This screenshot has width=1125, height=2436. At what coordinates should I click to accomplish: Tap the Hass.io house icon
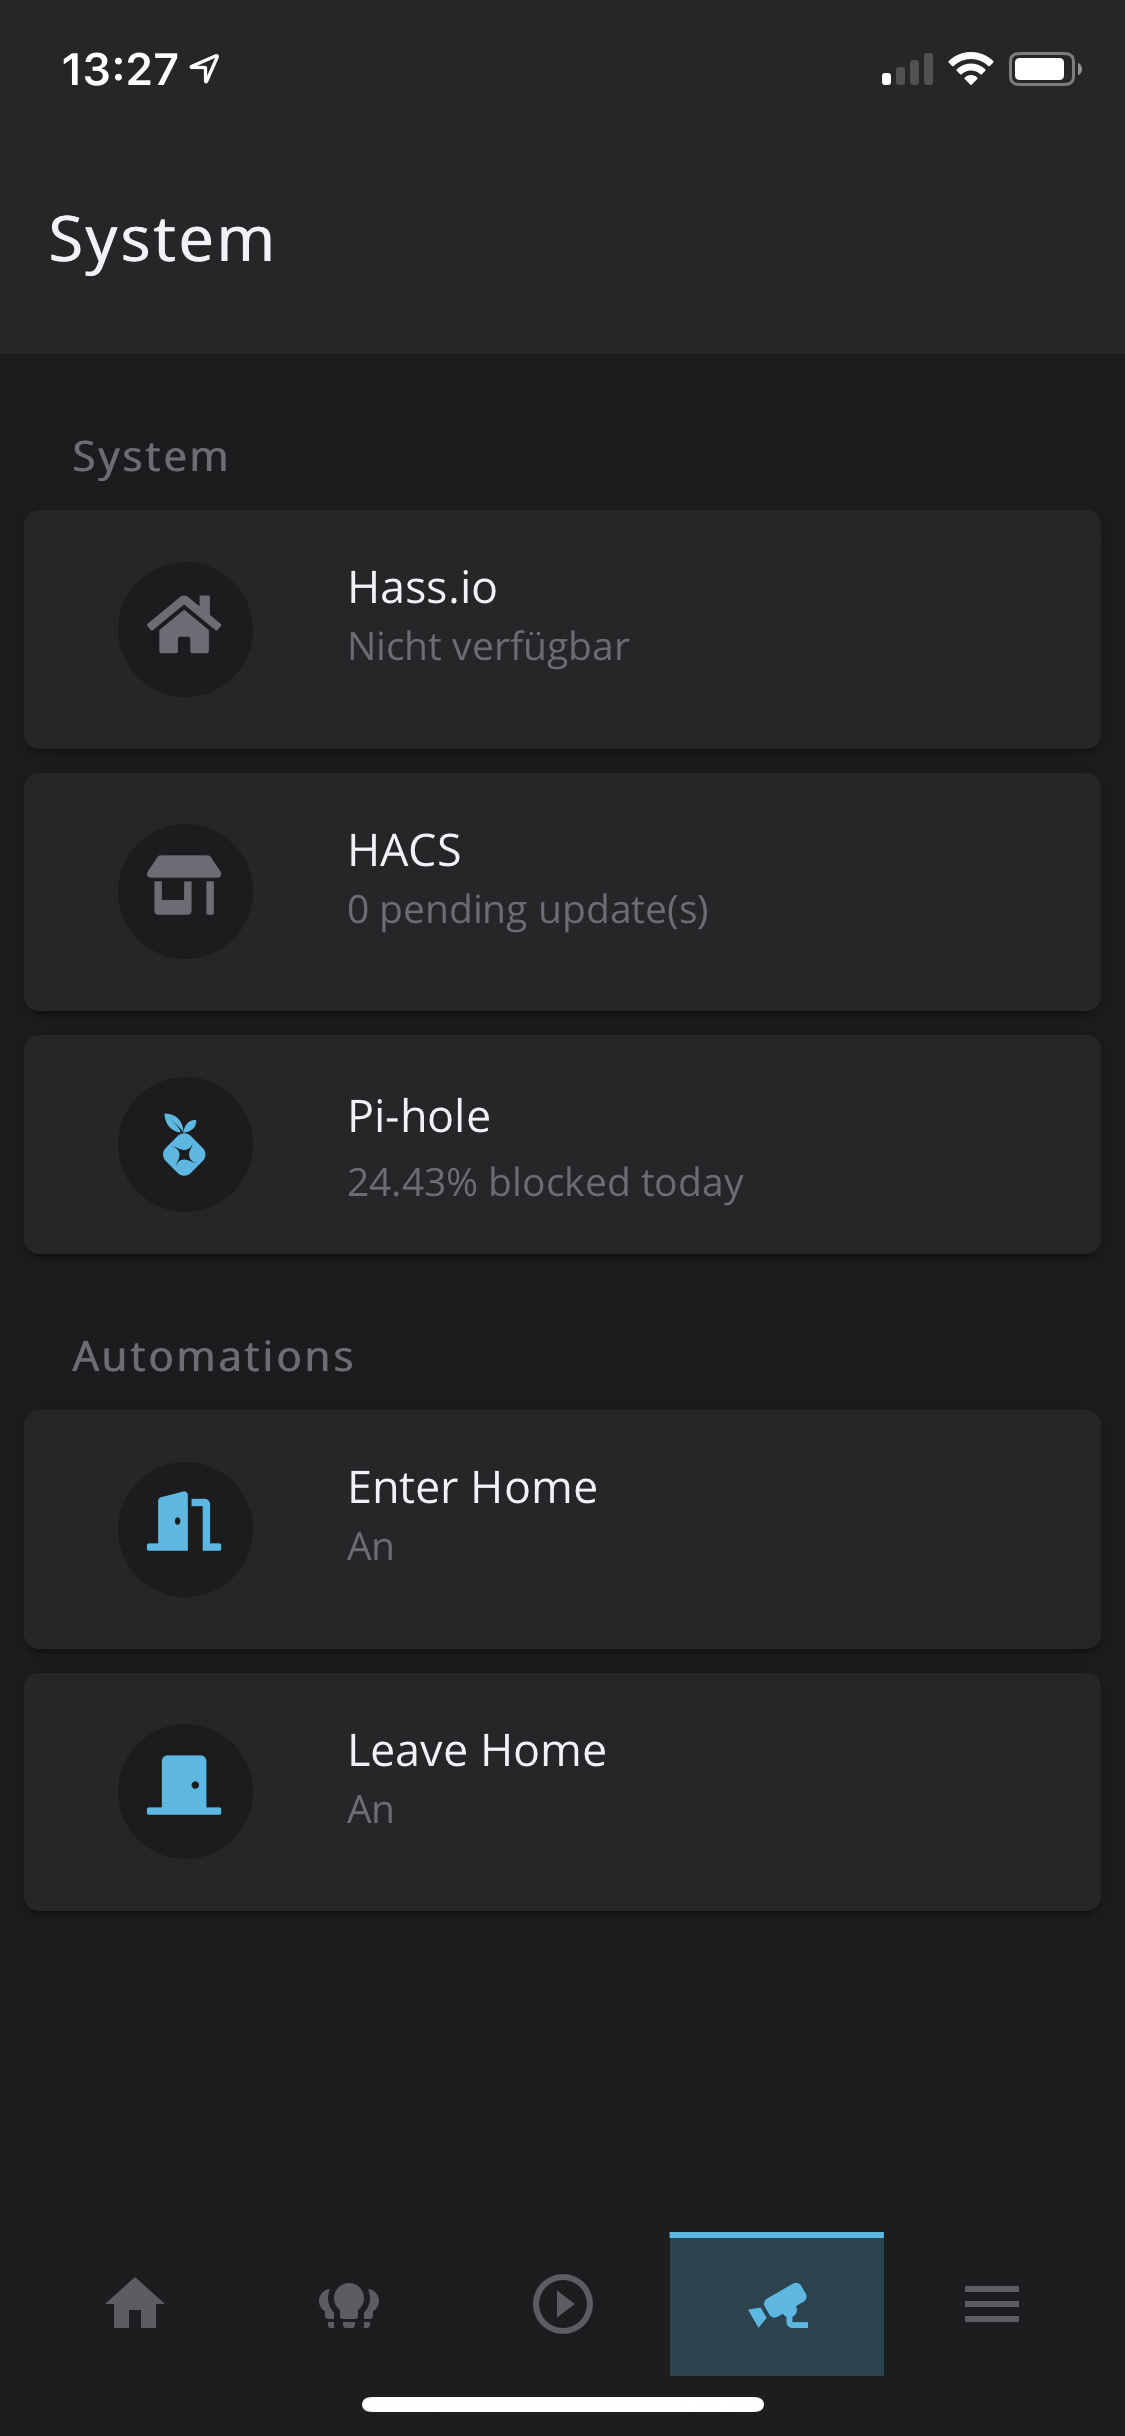coord(185,629)
